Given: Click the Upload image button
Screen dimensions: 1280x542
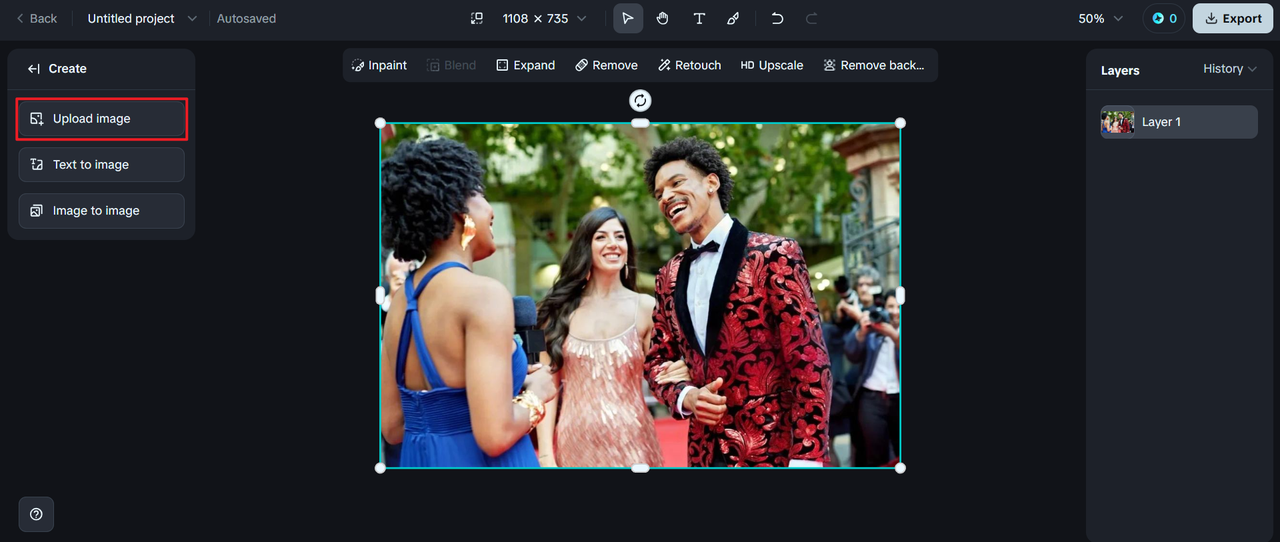Looking at the screenshot, I should 101,119.
